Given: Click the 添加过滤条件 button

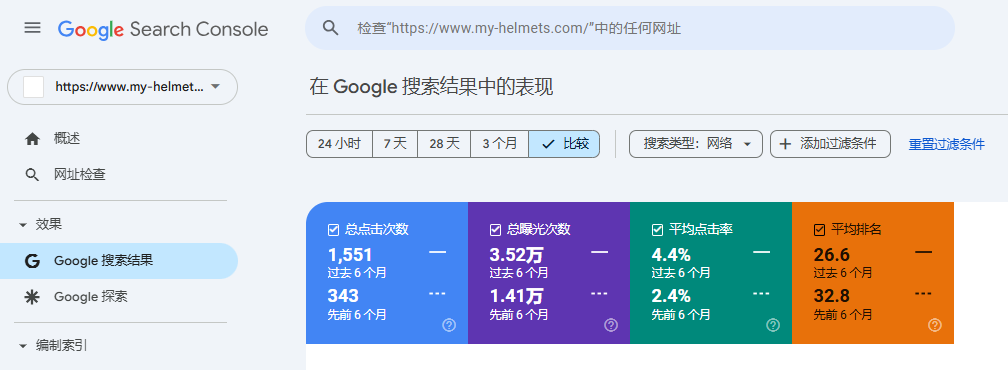Looking at the screenshot, I should coord(831,144).
